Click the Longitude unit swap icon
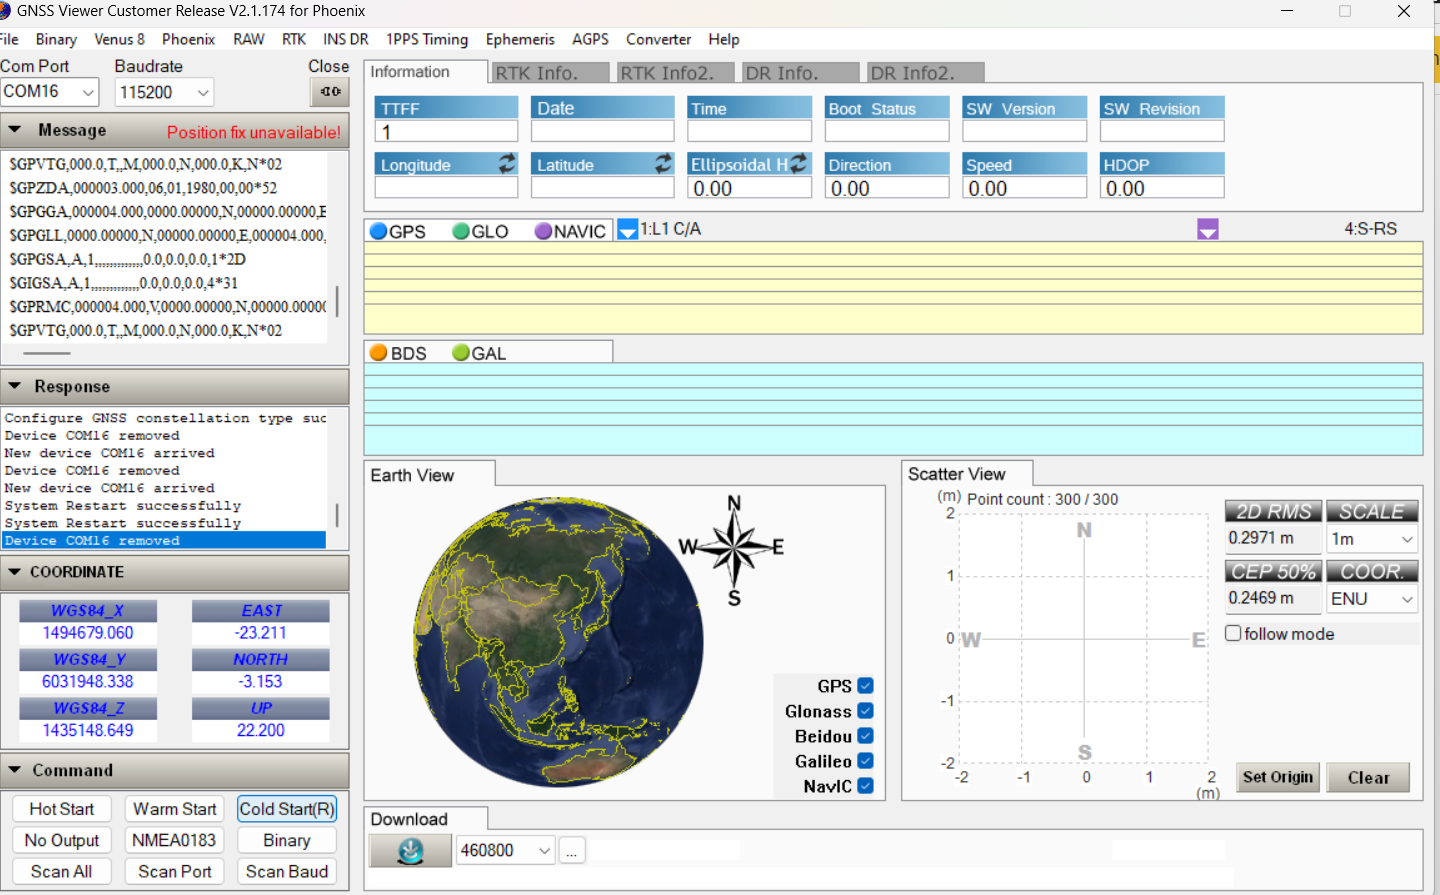The height and width of the screenshot is (895, 1440). point(507,163)
